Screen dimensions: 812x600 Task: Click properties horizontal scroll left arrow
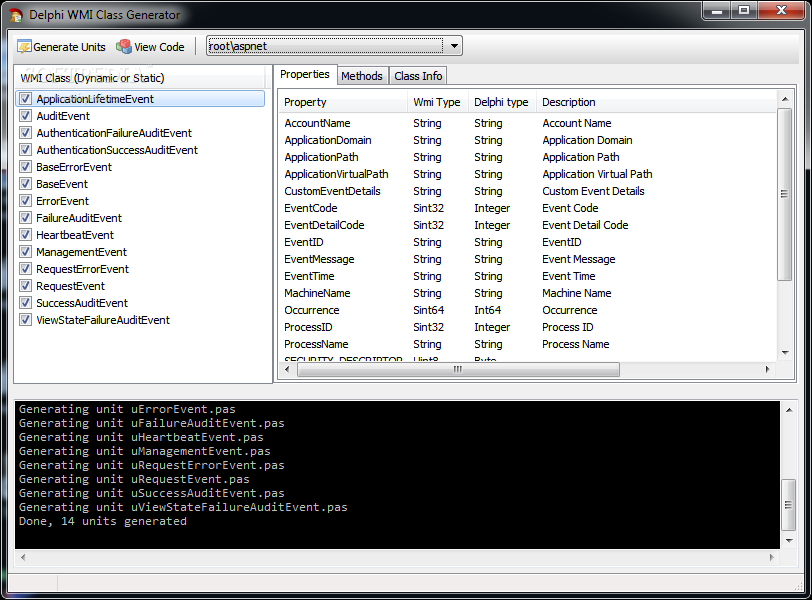287,369
